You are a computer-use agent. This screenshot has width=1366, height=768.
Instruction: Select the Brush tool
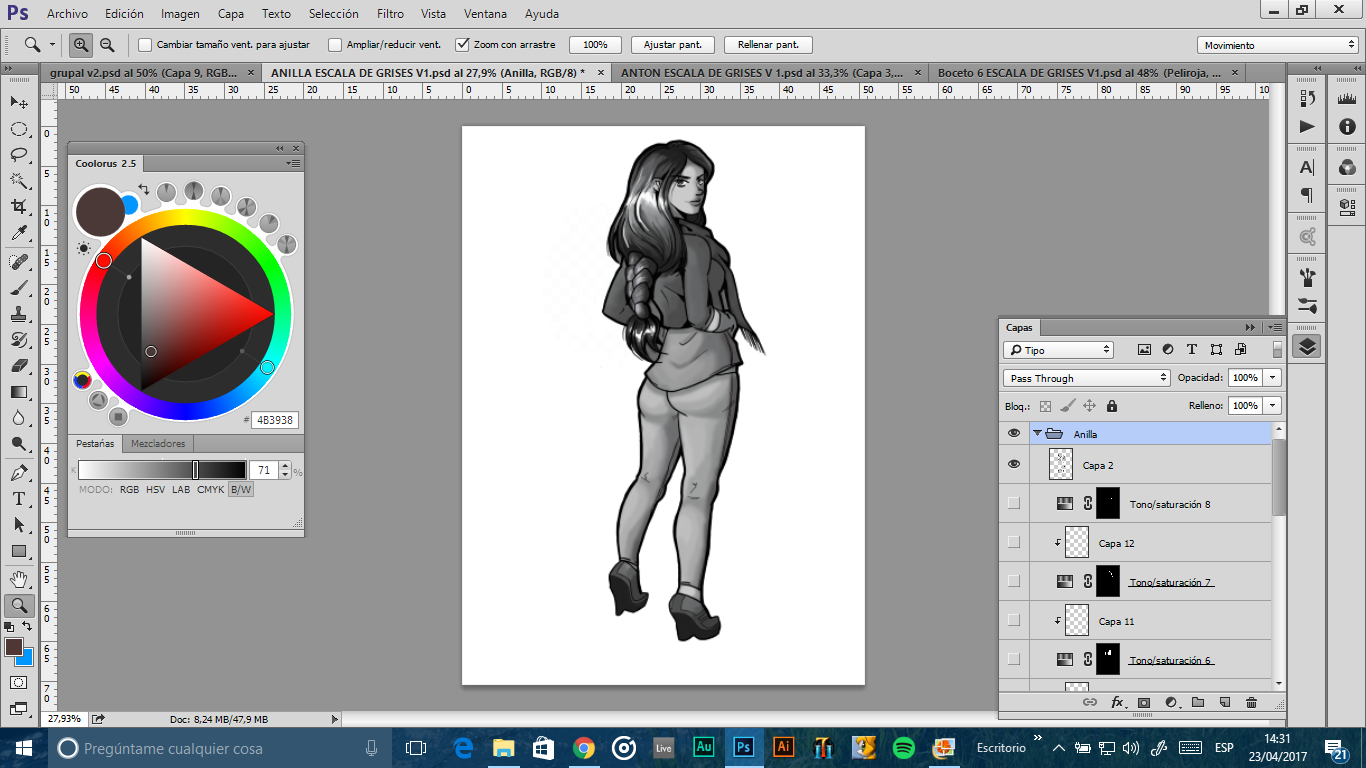pyautogui.click(x=19, y=287)
